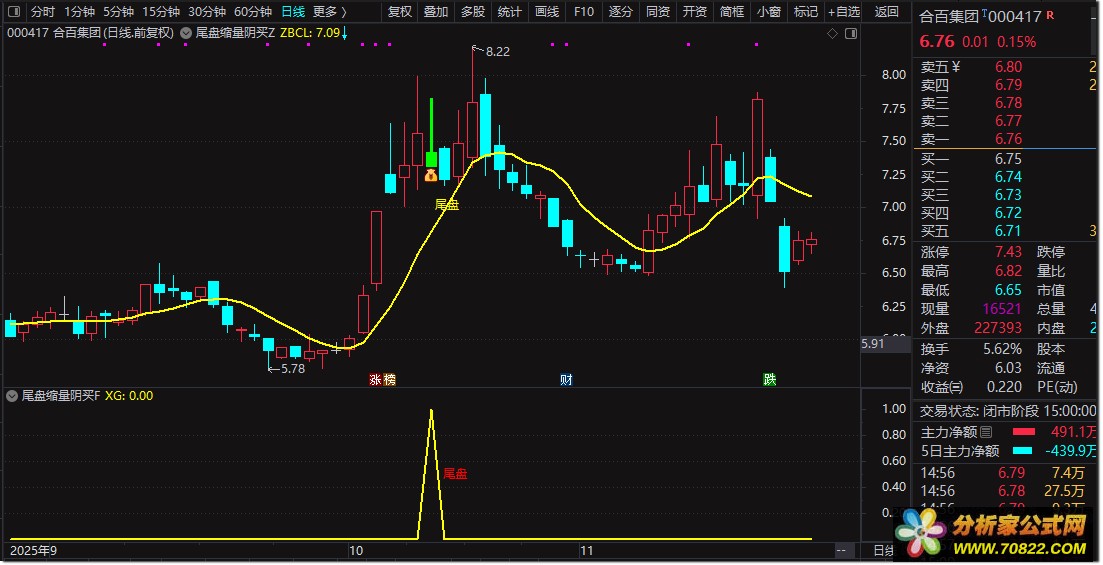Click the 5.78 low price label

click(x=293, y=369)
